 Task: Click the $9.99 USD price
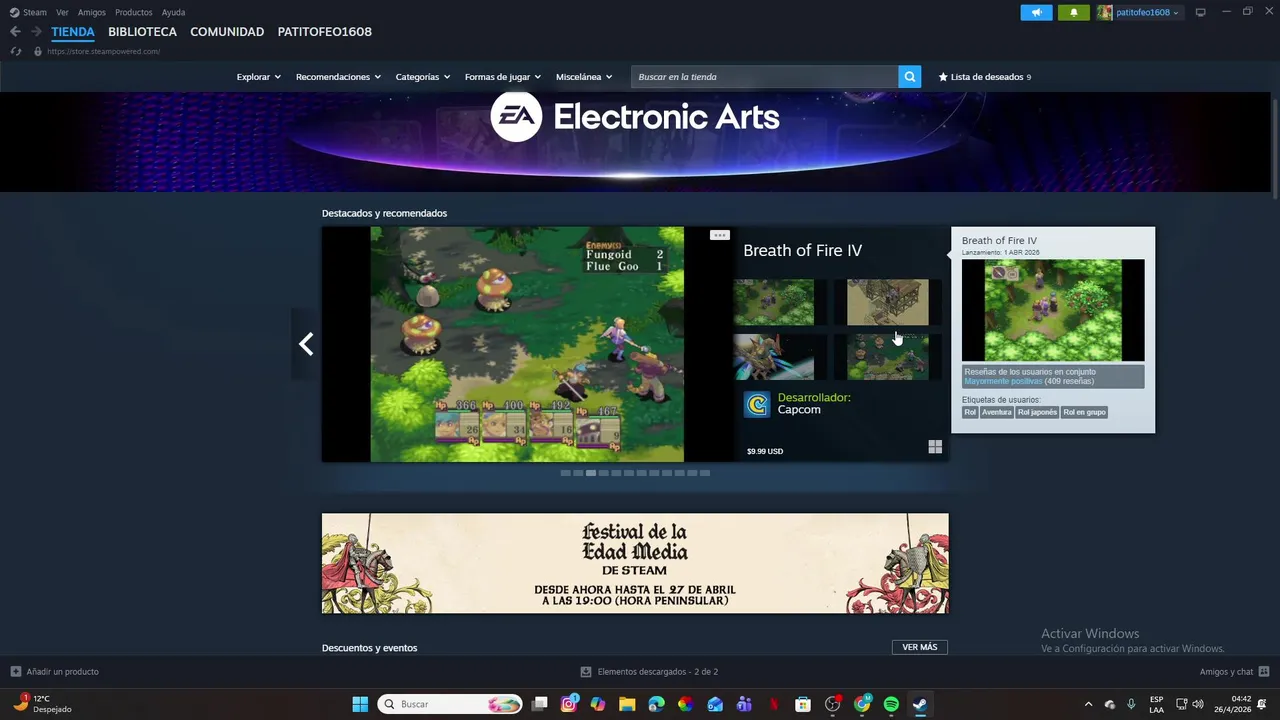765,451
